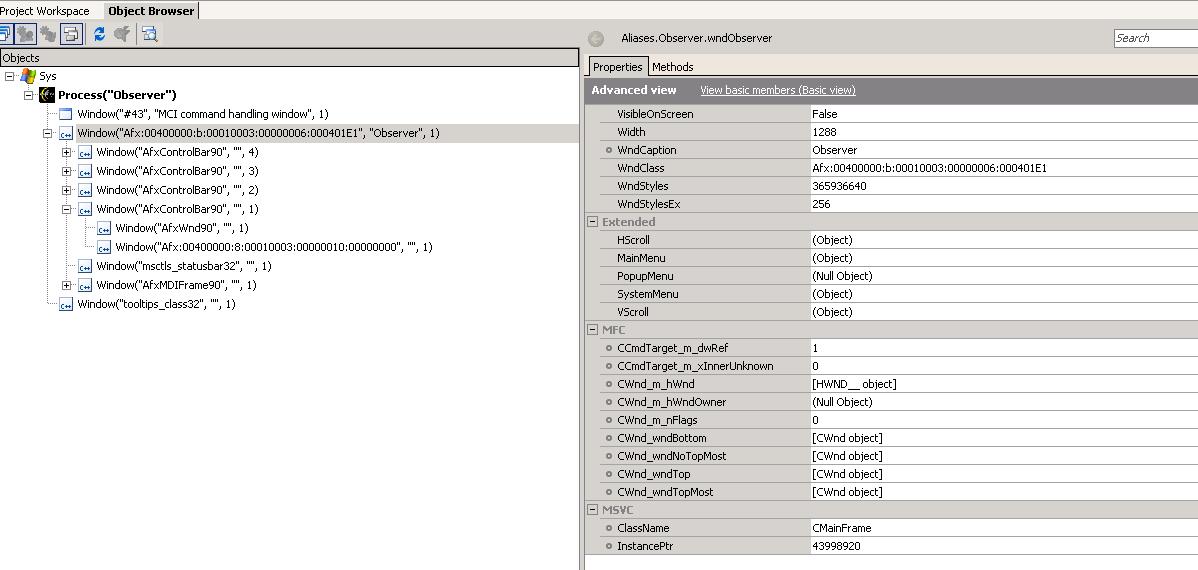Click the blue Refresh arrows toolbar icon
This screenshot has width=1198, height=570.
click(99, 34)
